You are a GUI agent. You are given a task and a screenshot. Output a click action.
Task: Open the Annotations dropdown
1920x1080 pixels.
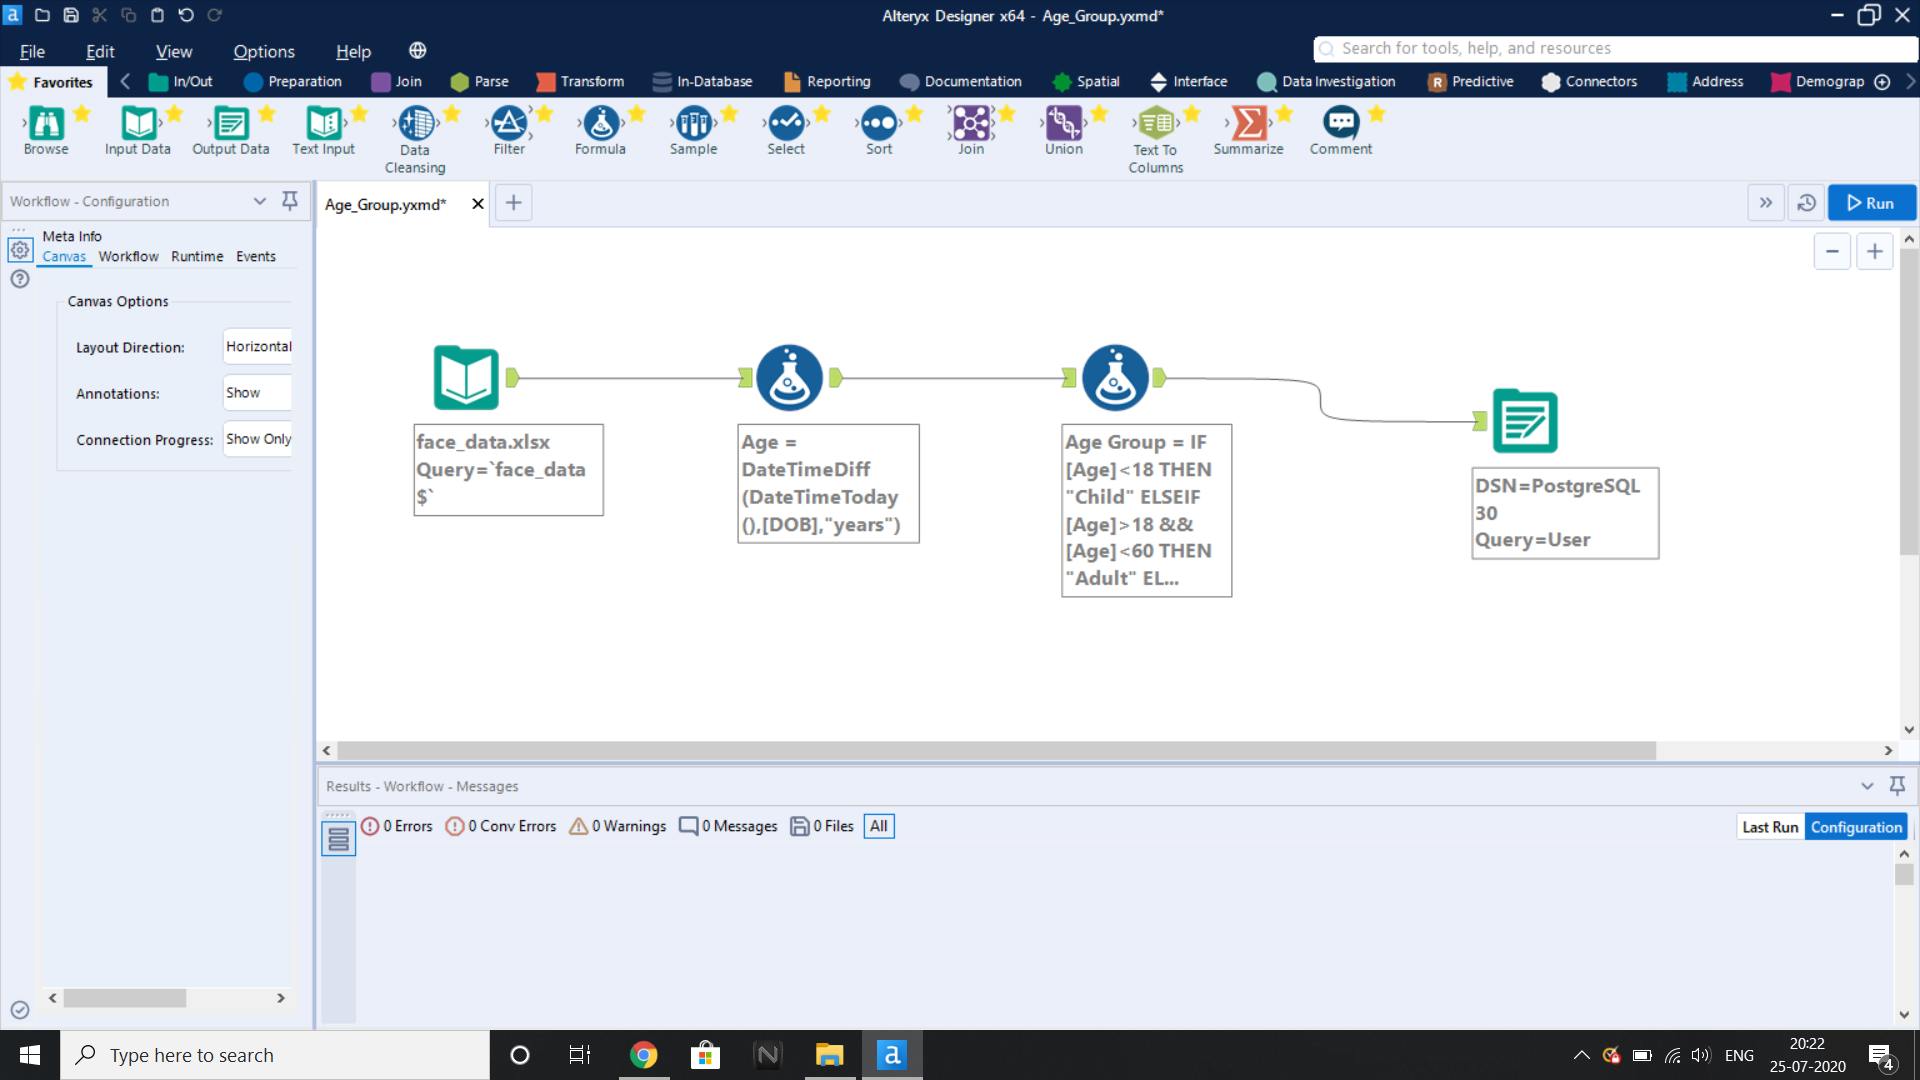(257, 392)
